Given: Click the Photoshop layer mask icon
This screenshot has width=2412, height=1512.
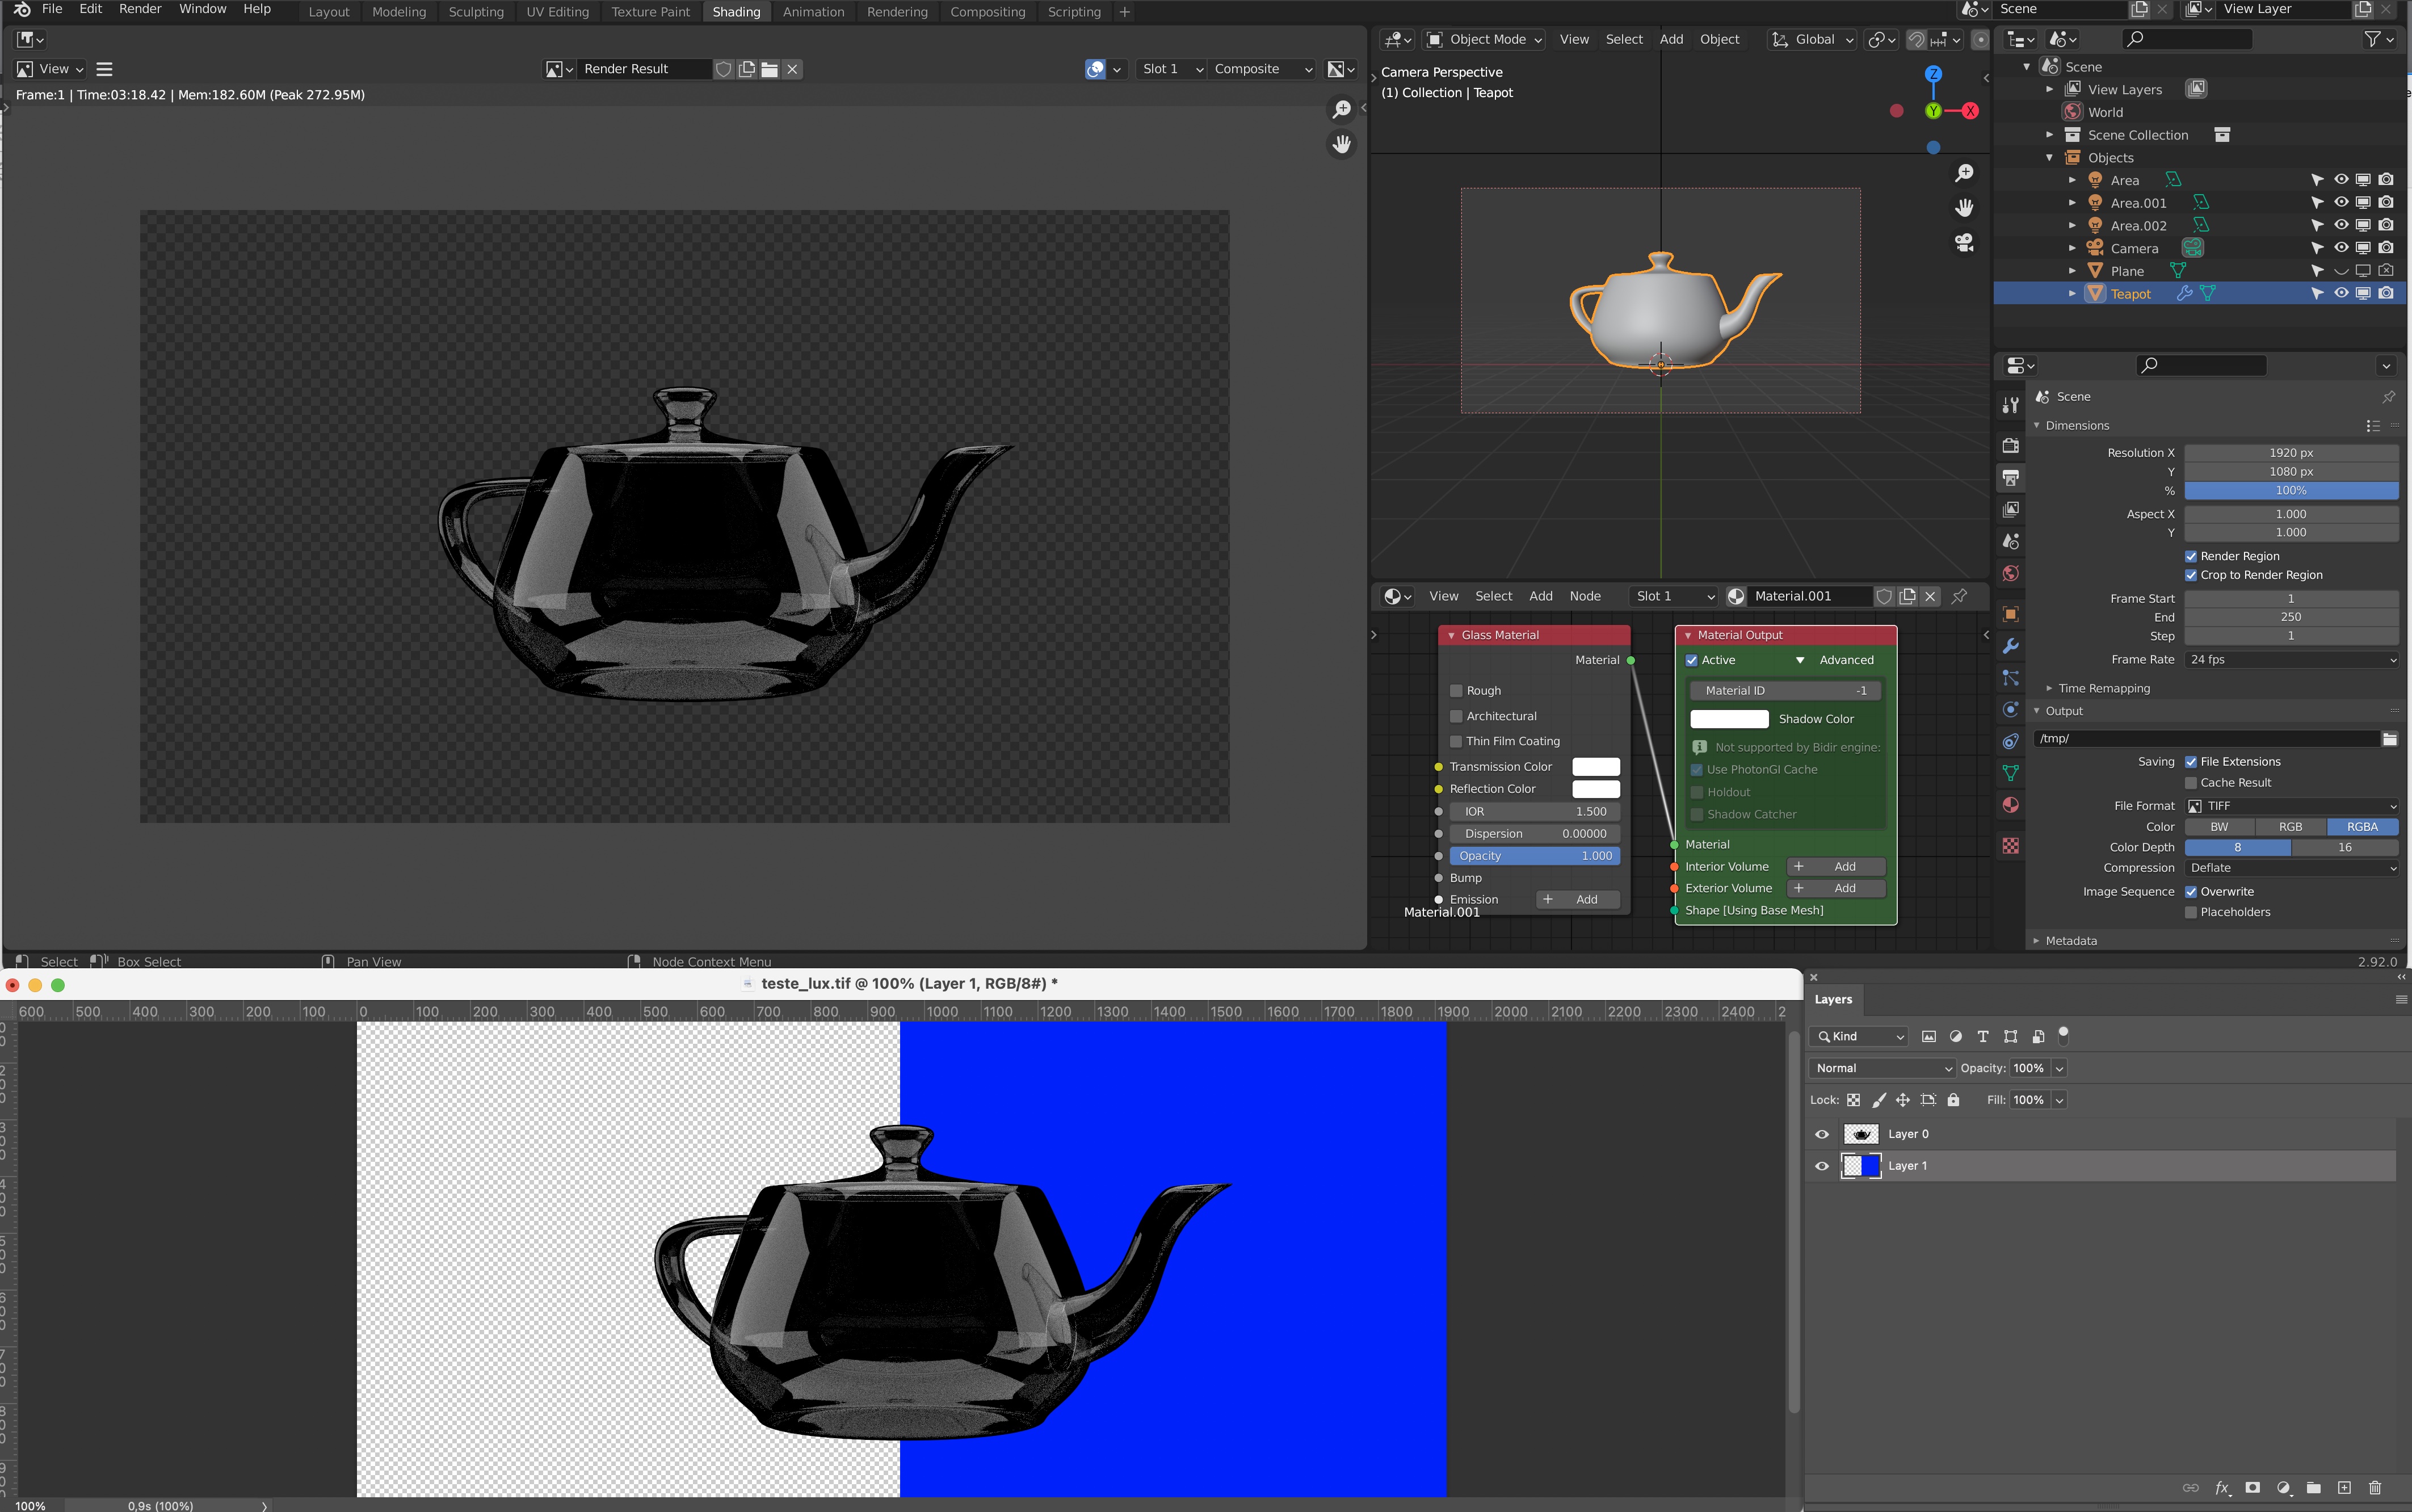Looking at the screenshot, I should tap(2252, 1488).
